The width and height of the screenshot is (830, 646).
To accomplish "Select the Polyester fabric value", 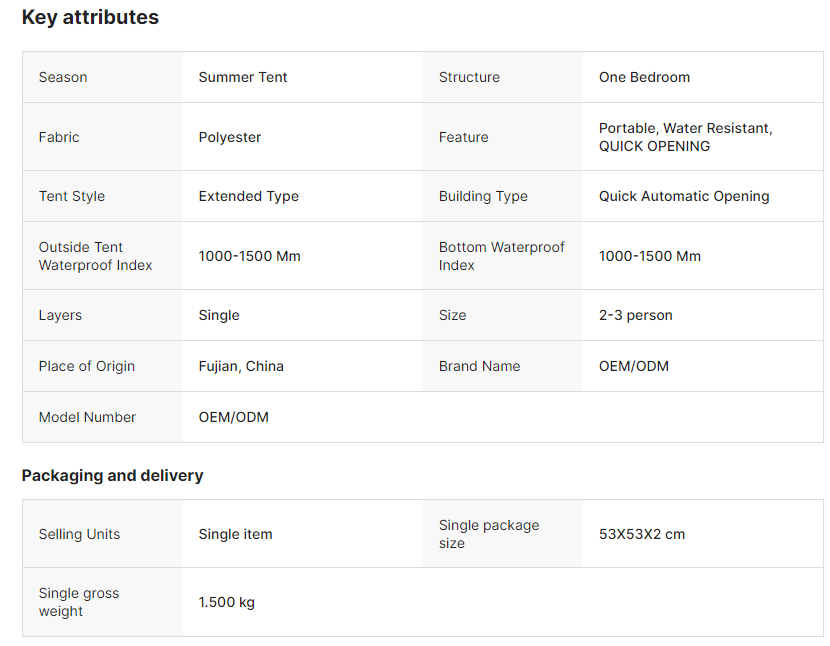I will [230, 137].
